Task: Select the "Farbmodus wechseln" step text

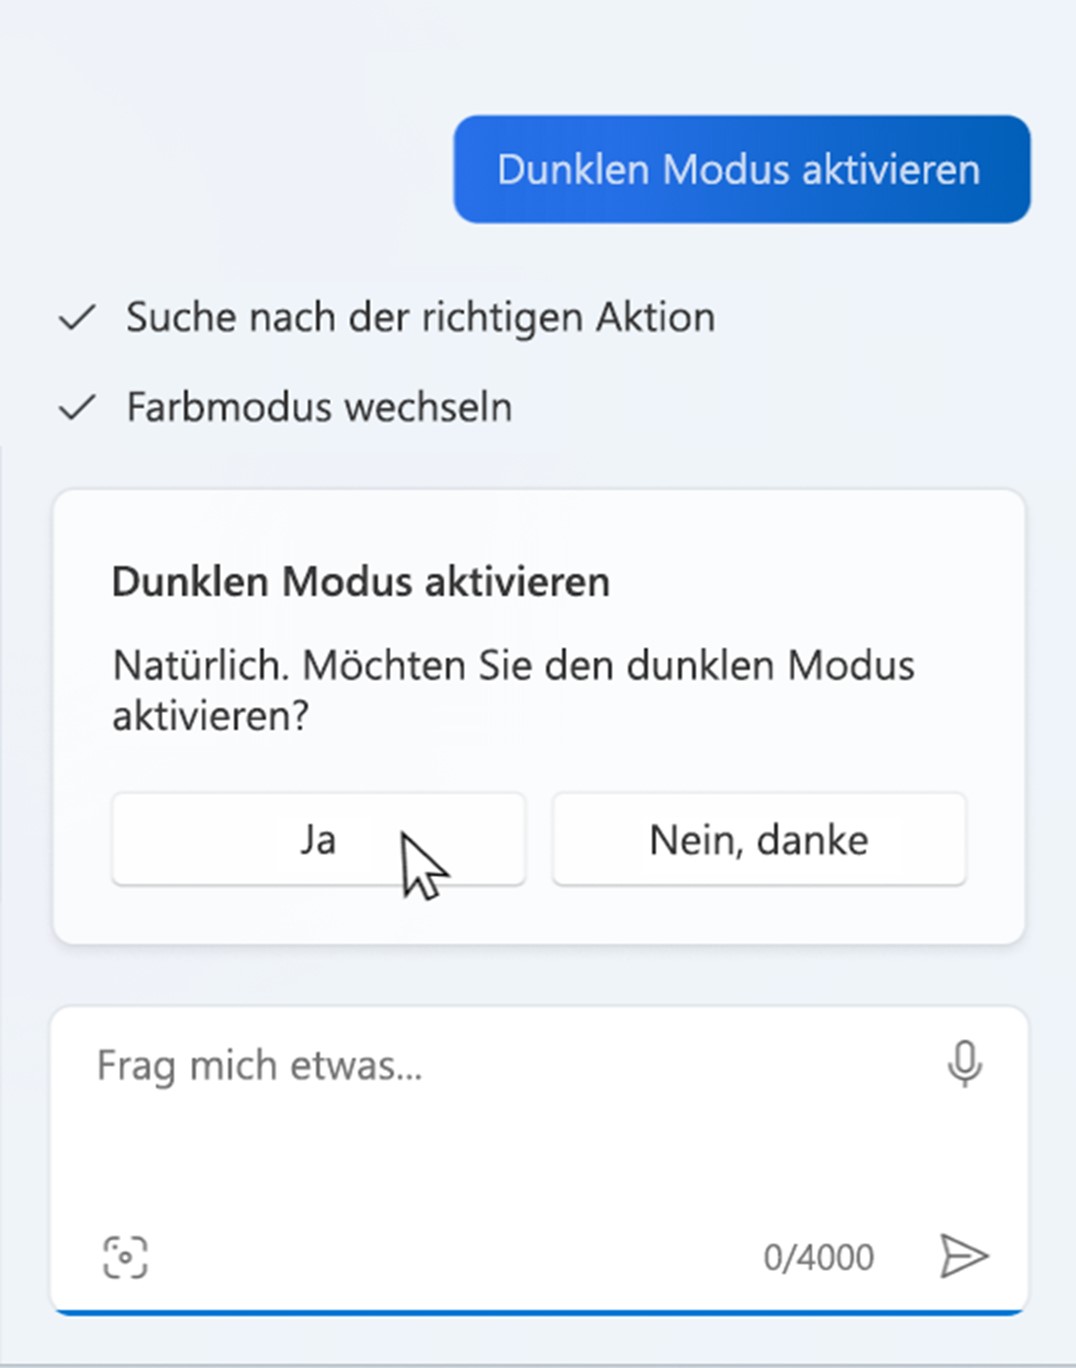Action: (x=319, y=408)
